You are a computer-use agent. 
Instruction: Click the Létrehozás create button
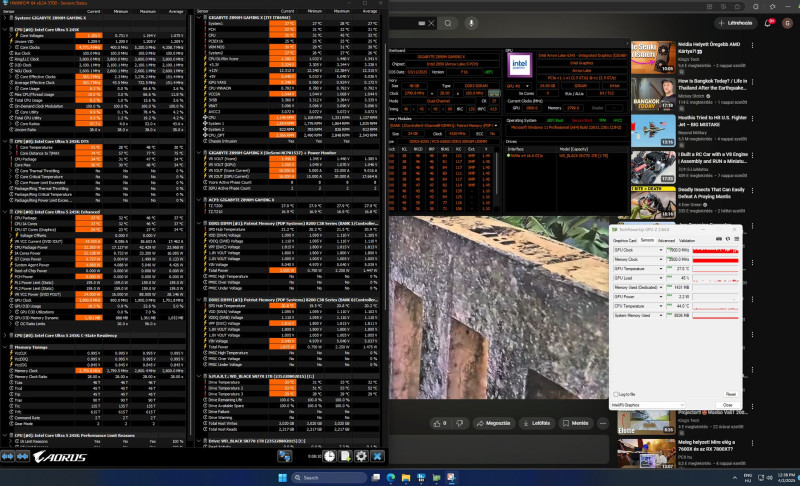(736, 21)
